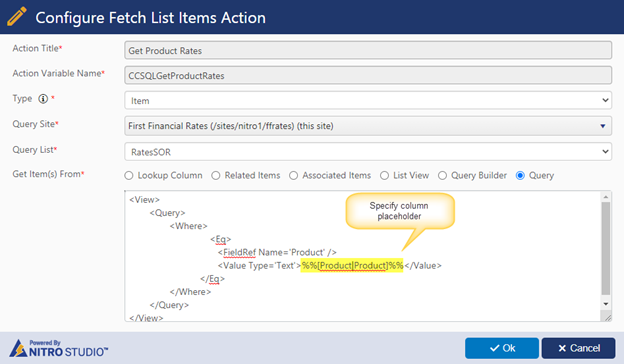Choose the Related Items radio option

coord(216,175)
